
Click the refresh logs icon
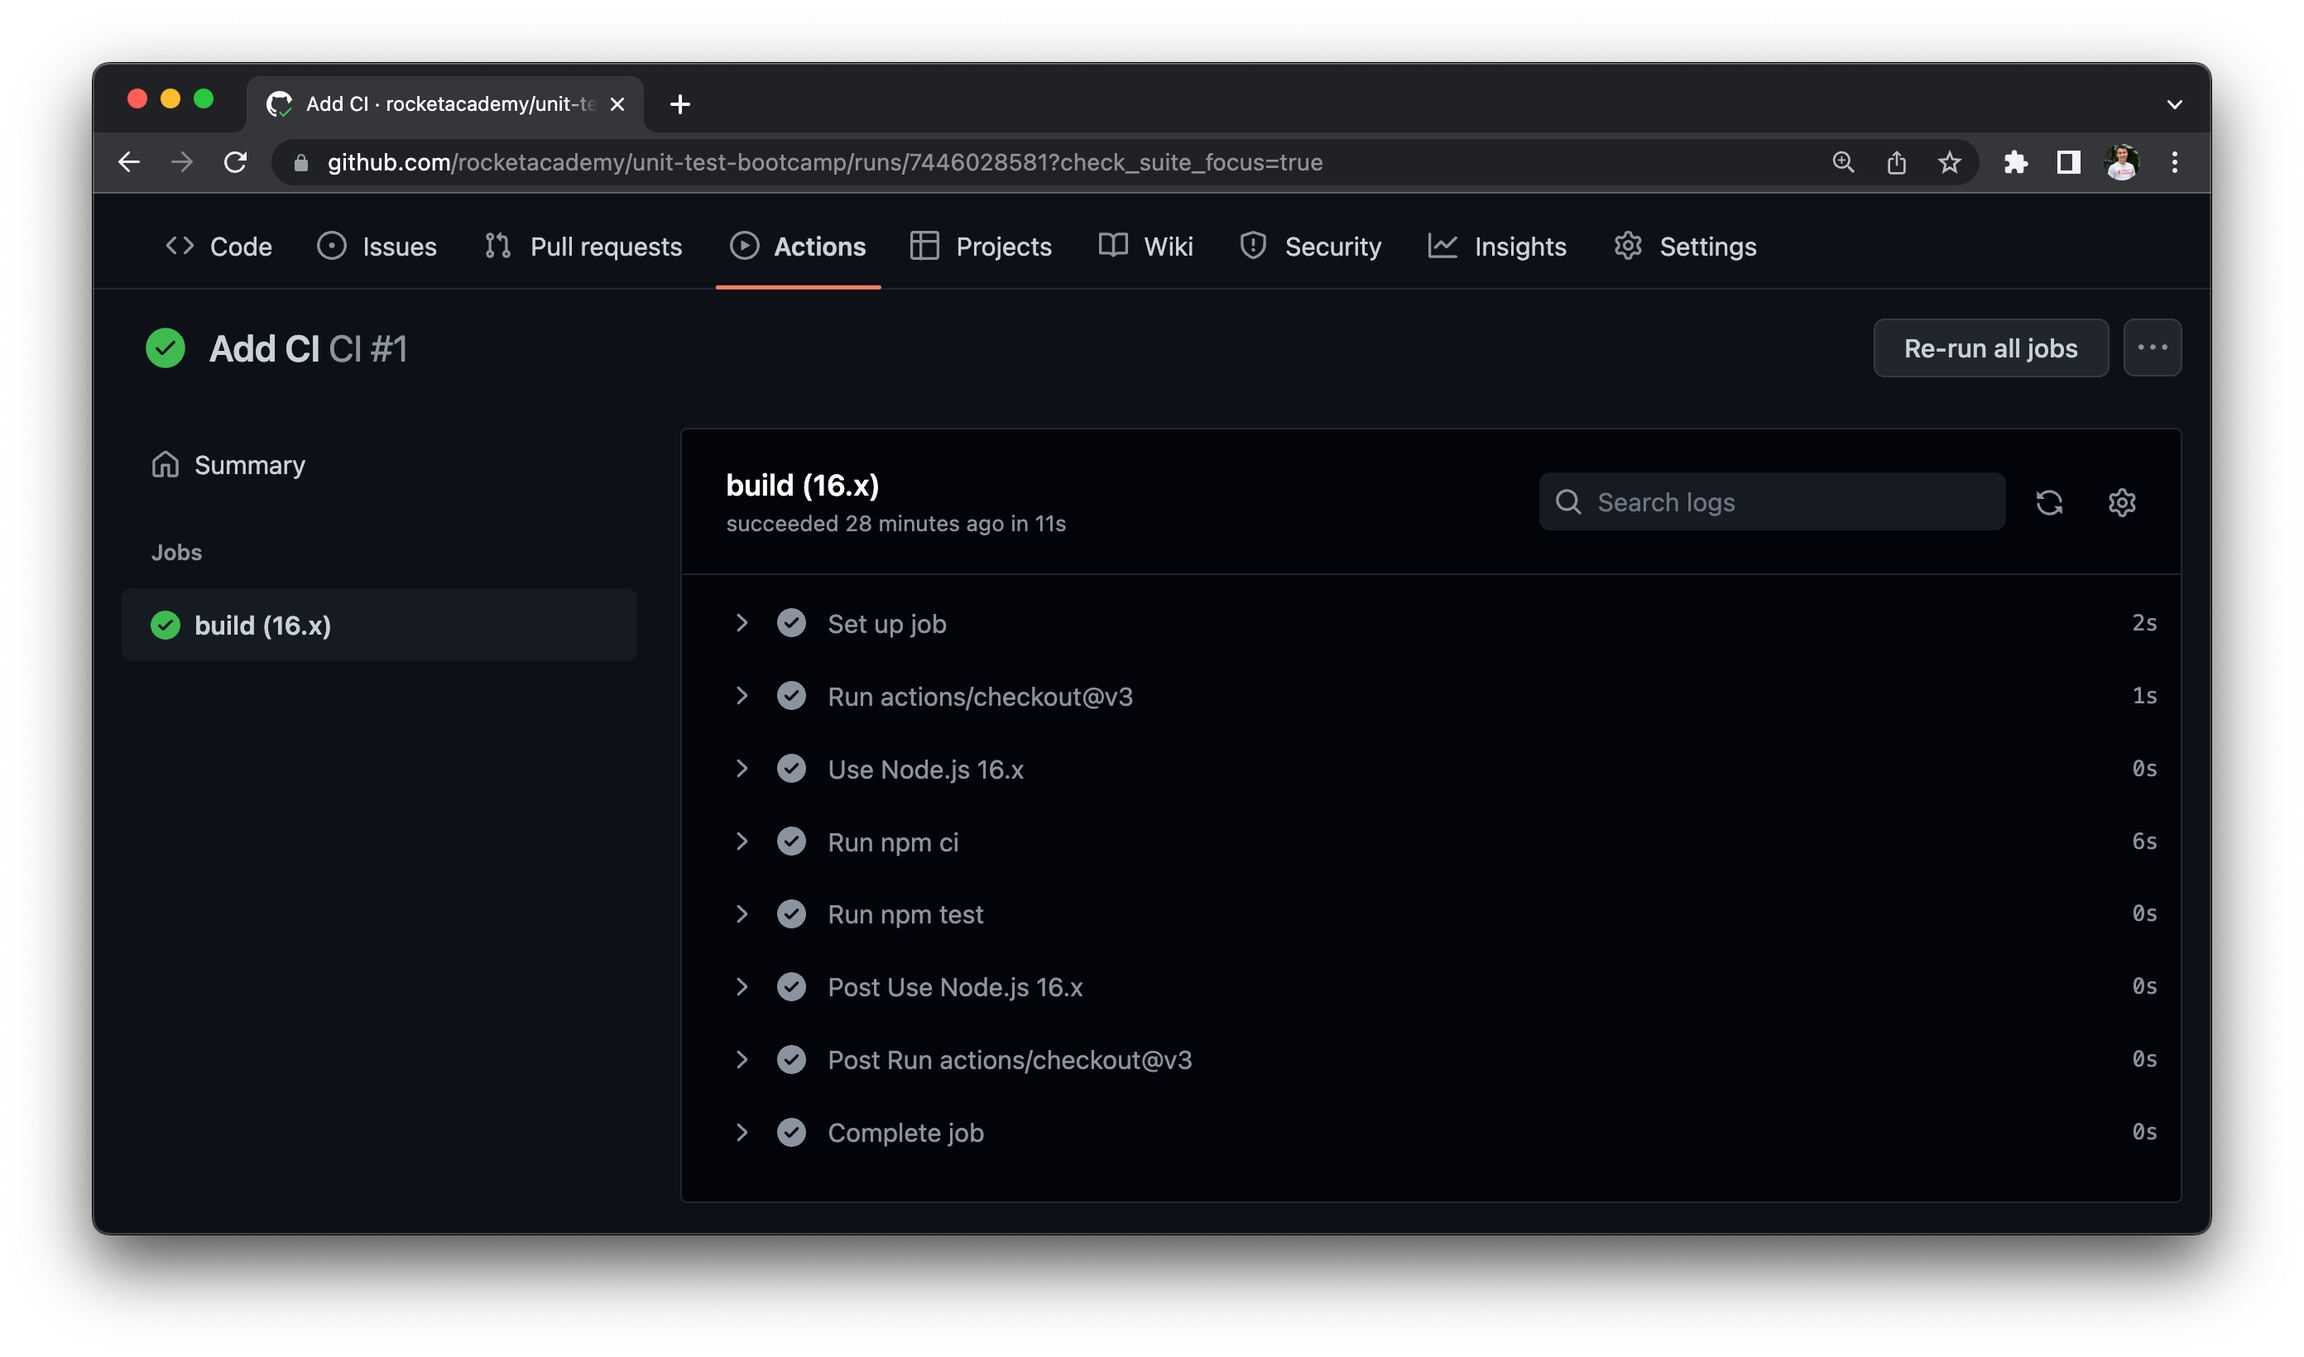pos(2049,502)
